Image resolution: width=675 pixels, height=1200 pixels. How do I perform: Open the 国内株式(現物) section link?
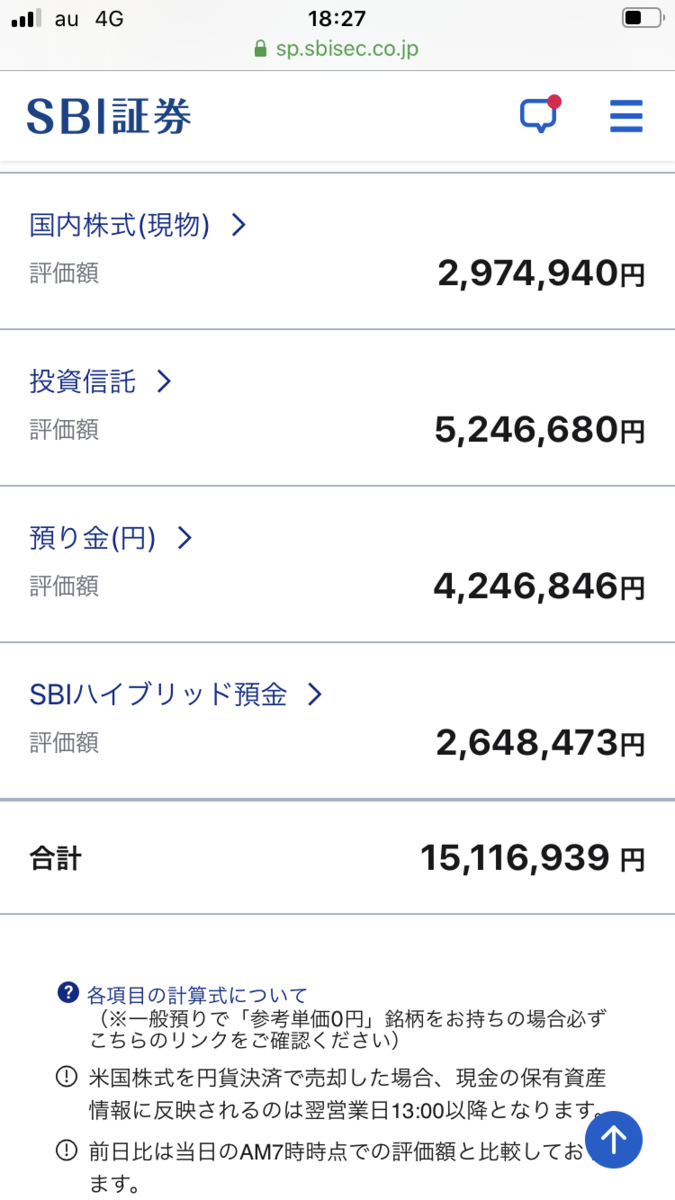click(x=119, y=225)
